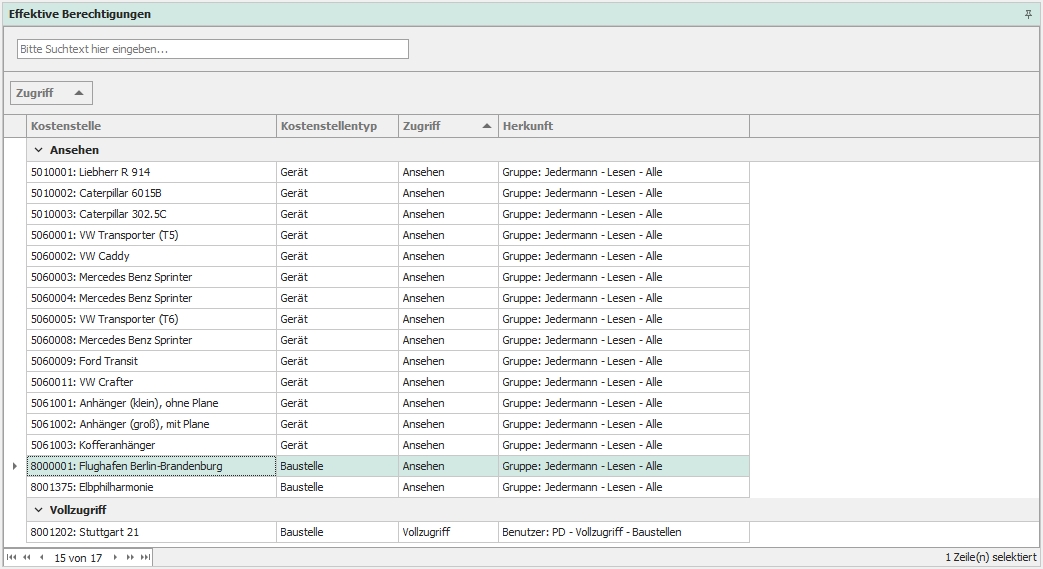The height and width of the screenshot is (569, 1043).
Task: Go to the previous record
Action: pos(41,558)
